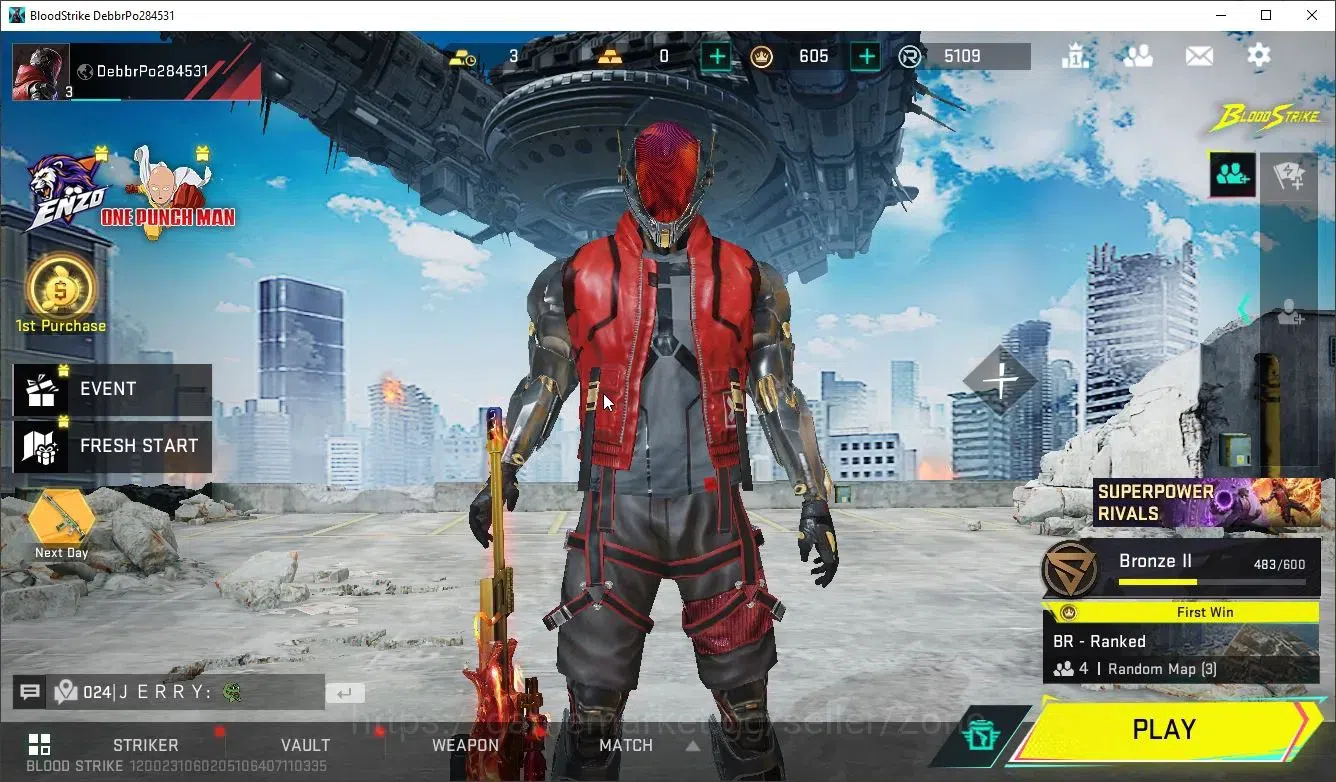Open the SUPERPOWER RIVALS banner
This screenshot has height=782, width=1336.
tap(1206, 502)
